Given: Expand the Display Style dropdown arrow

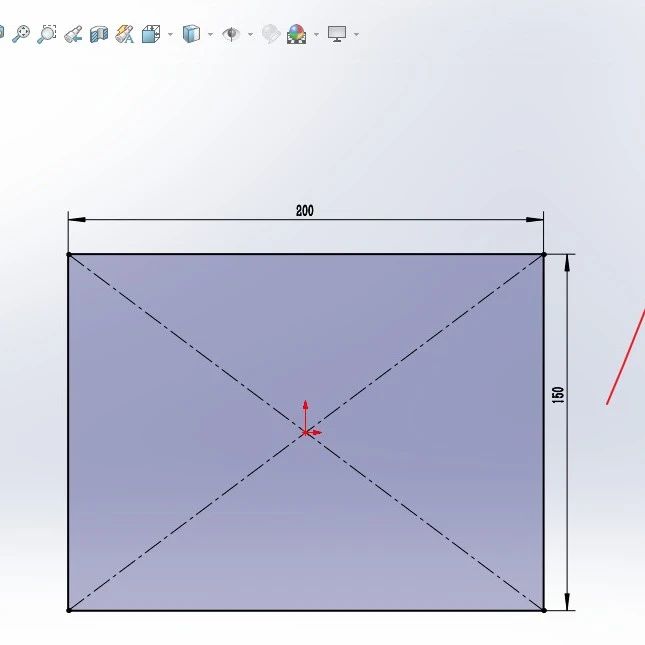Looking at the screenshot, I should [x=211, y=34].
